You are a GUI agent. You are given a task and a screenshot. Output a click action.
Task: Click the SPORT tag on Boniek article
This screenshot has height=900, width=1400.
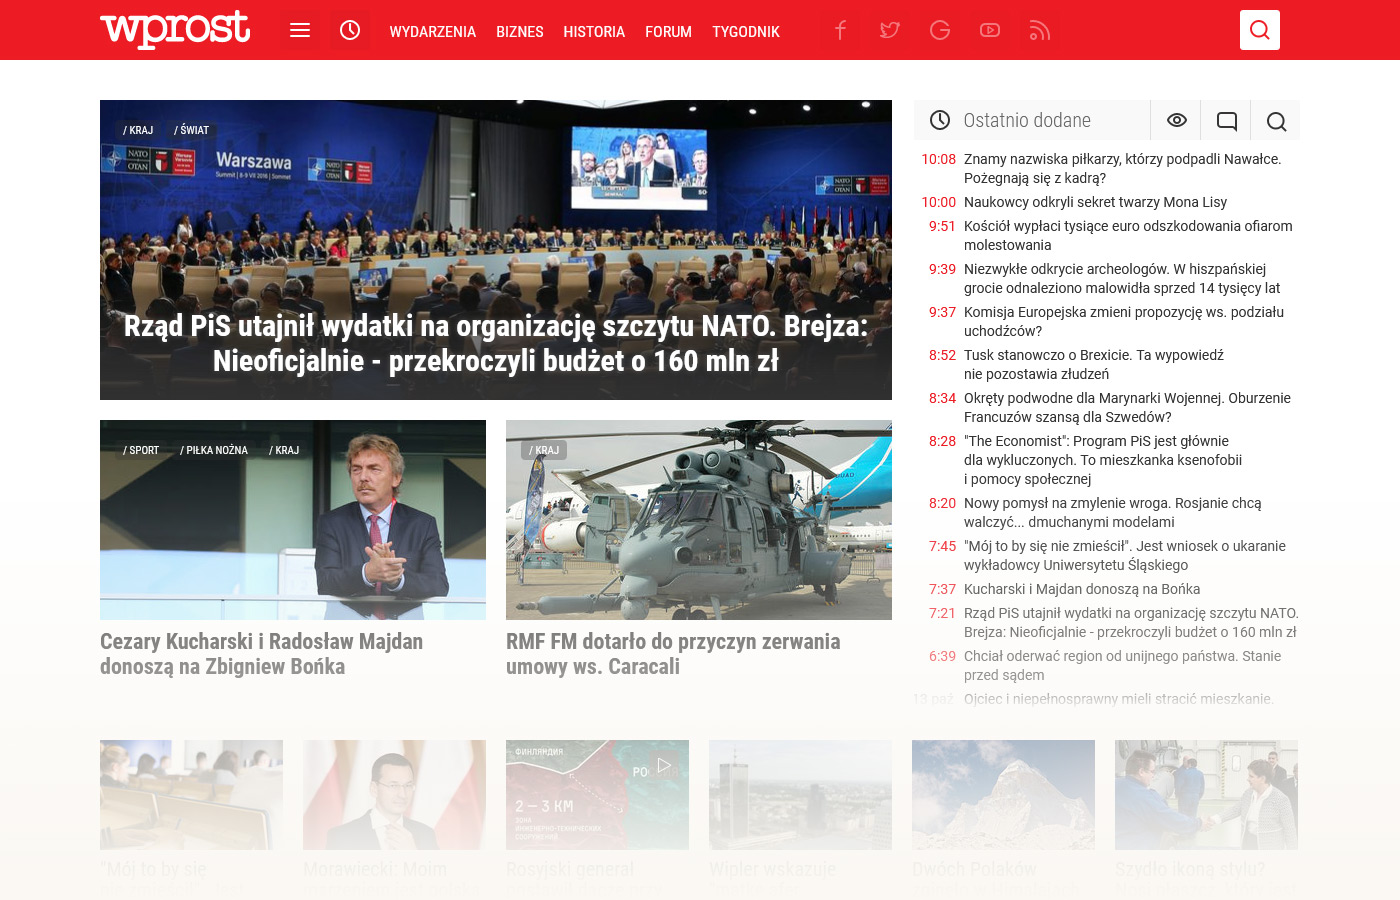(141, 450)
